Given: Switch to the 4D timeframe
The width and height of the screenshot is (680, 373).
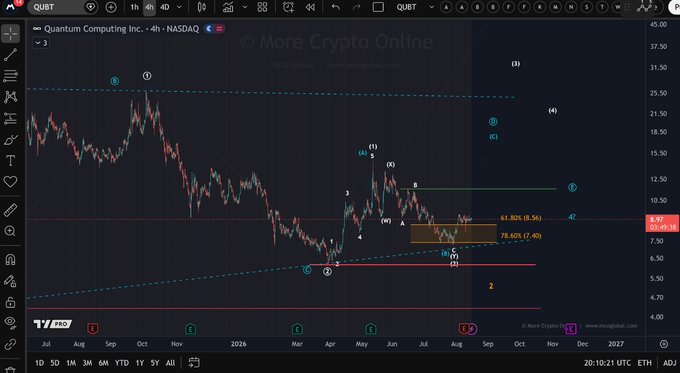Looking at the screenshot, I should [x=165, y=7].
